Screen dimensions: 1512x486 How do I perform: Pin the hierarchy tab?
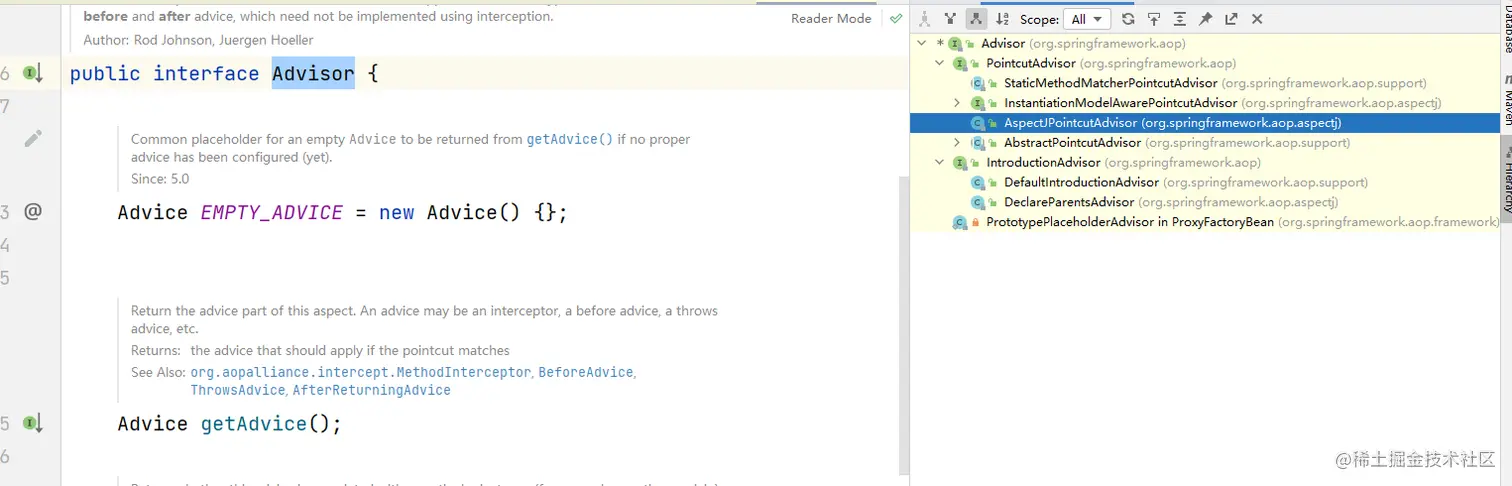[1205, 19]
